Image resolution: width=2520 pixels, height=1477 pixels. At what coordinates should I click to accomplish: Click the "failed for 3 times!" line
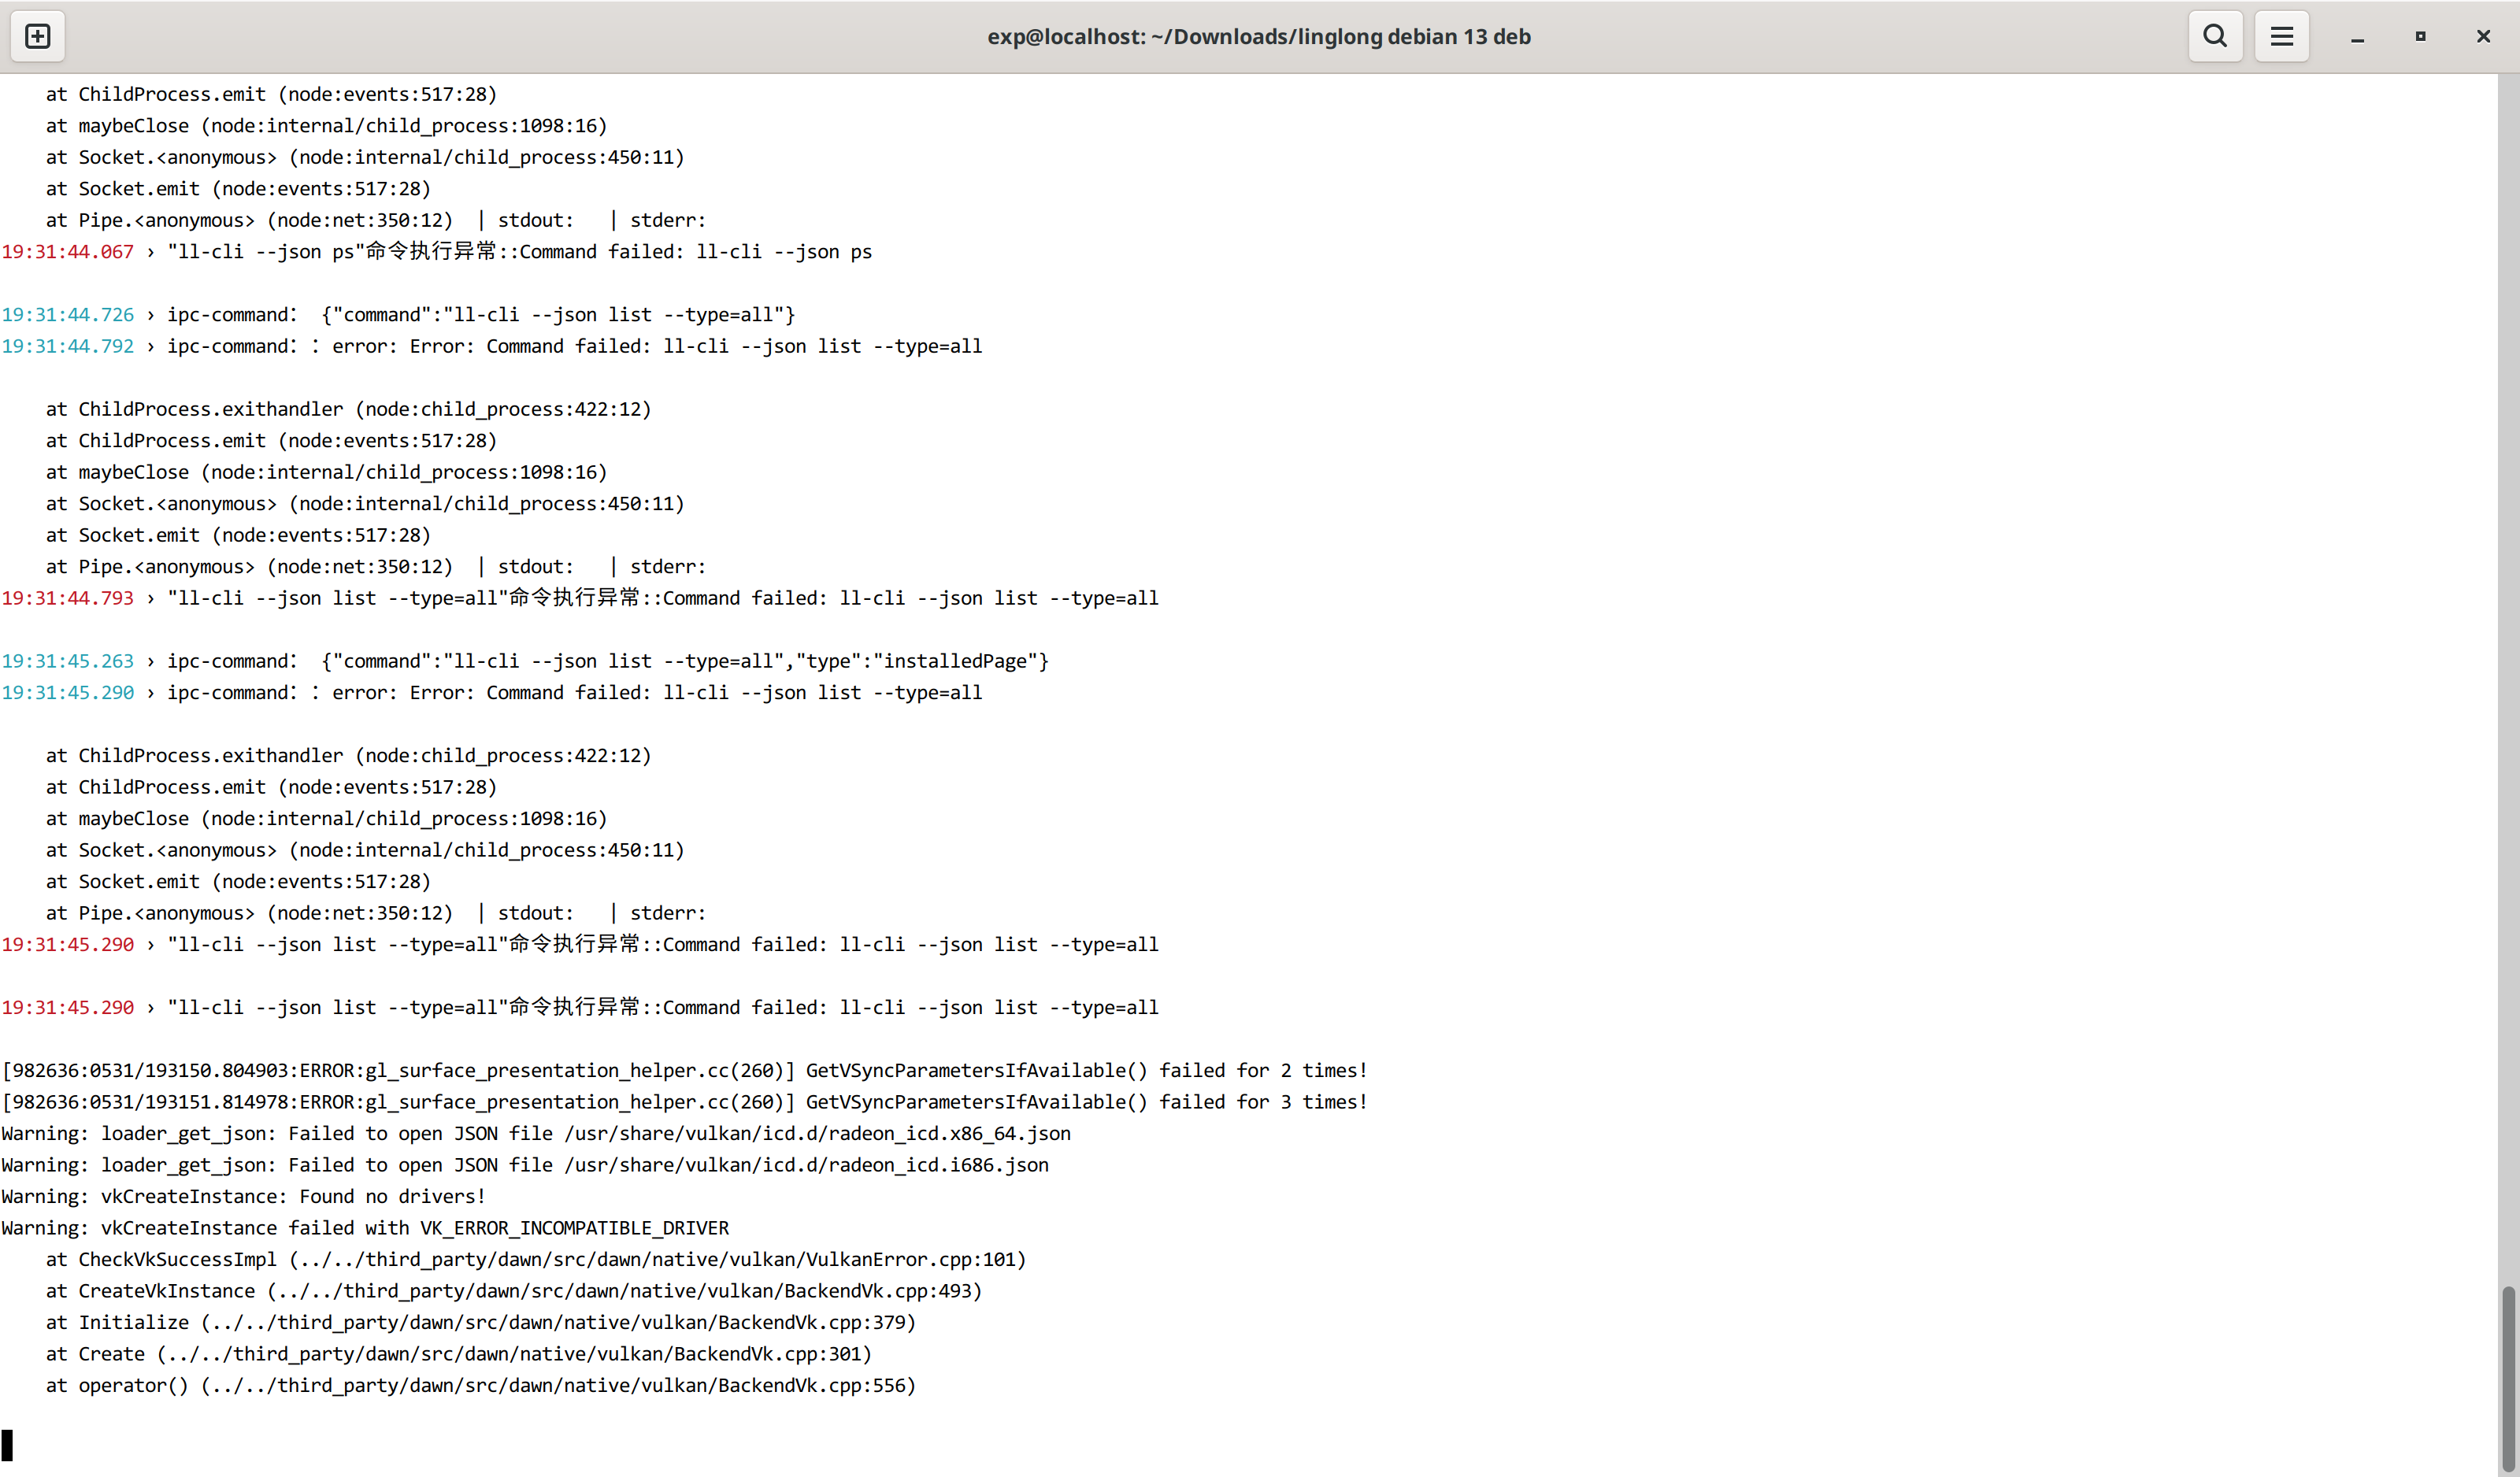click(684, 1102)
